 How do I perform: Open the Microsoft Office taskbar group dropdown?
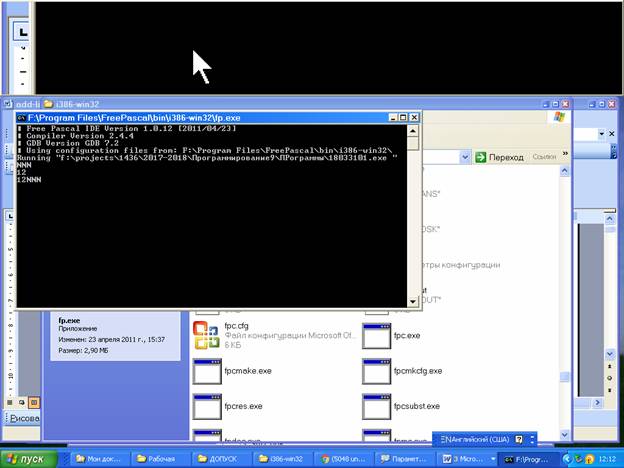pos(493,459)
